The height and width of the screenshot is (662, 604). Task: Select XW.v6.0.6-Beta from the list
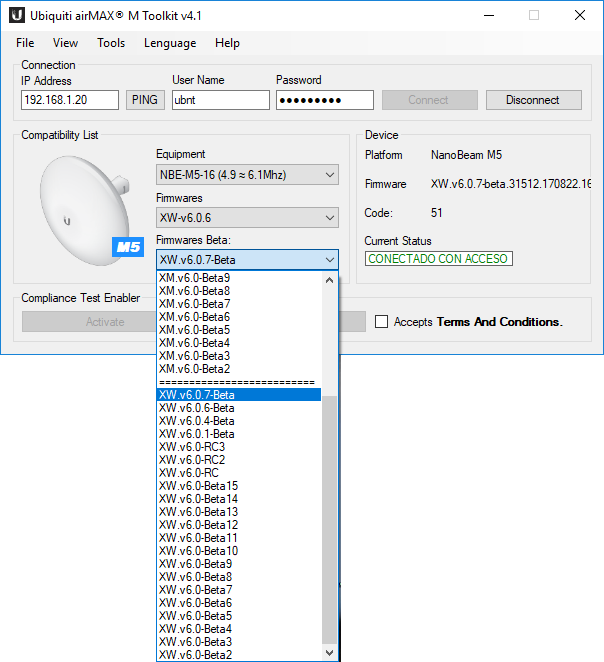coord(239,408)
